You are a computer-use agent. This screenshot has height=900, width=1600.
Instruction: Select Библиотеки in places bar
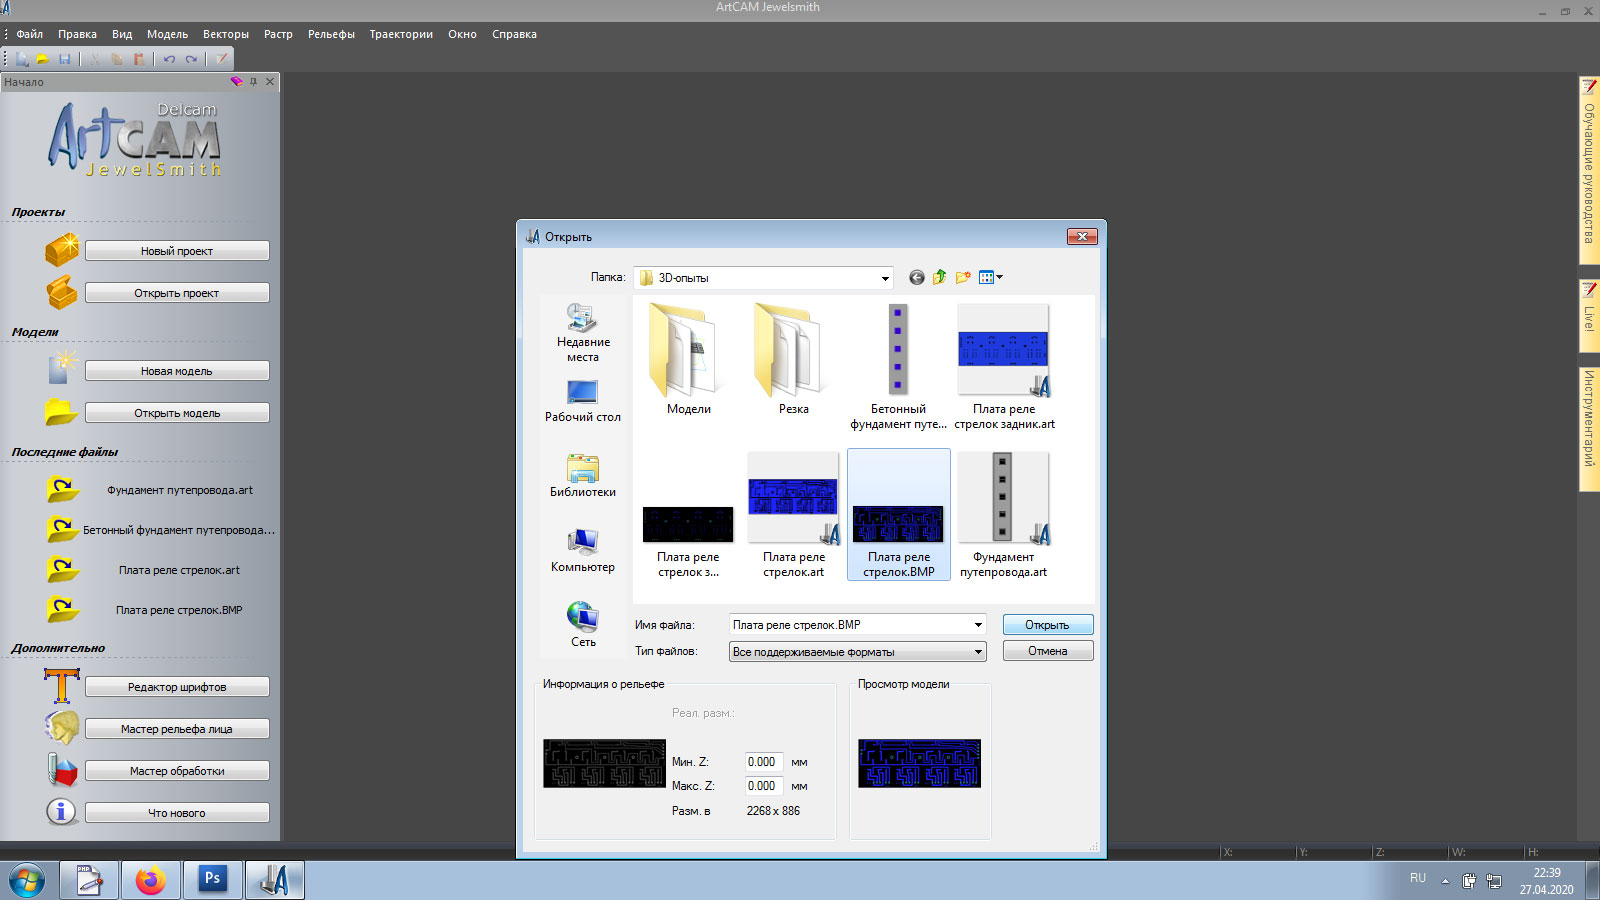coord(583,476)
